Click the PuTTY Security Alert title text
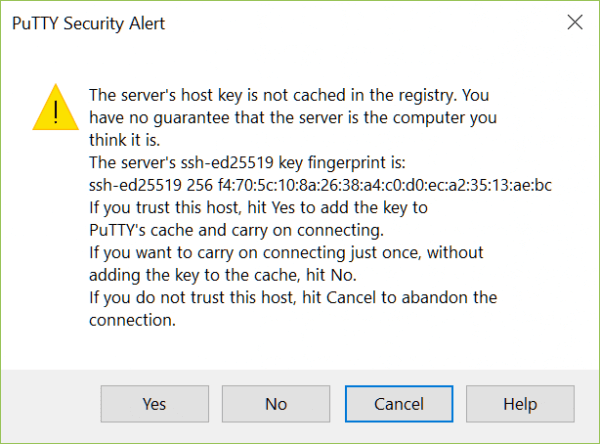 point(88,23)
